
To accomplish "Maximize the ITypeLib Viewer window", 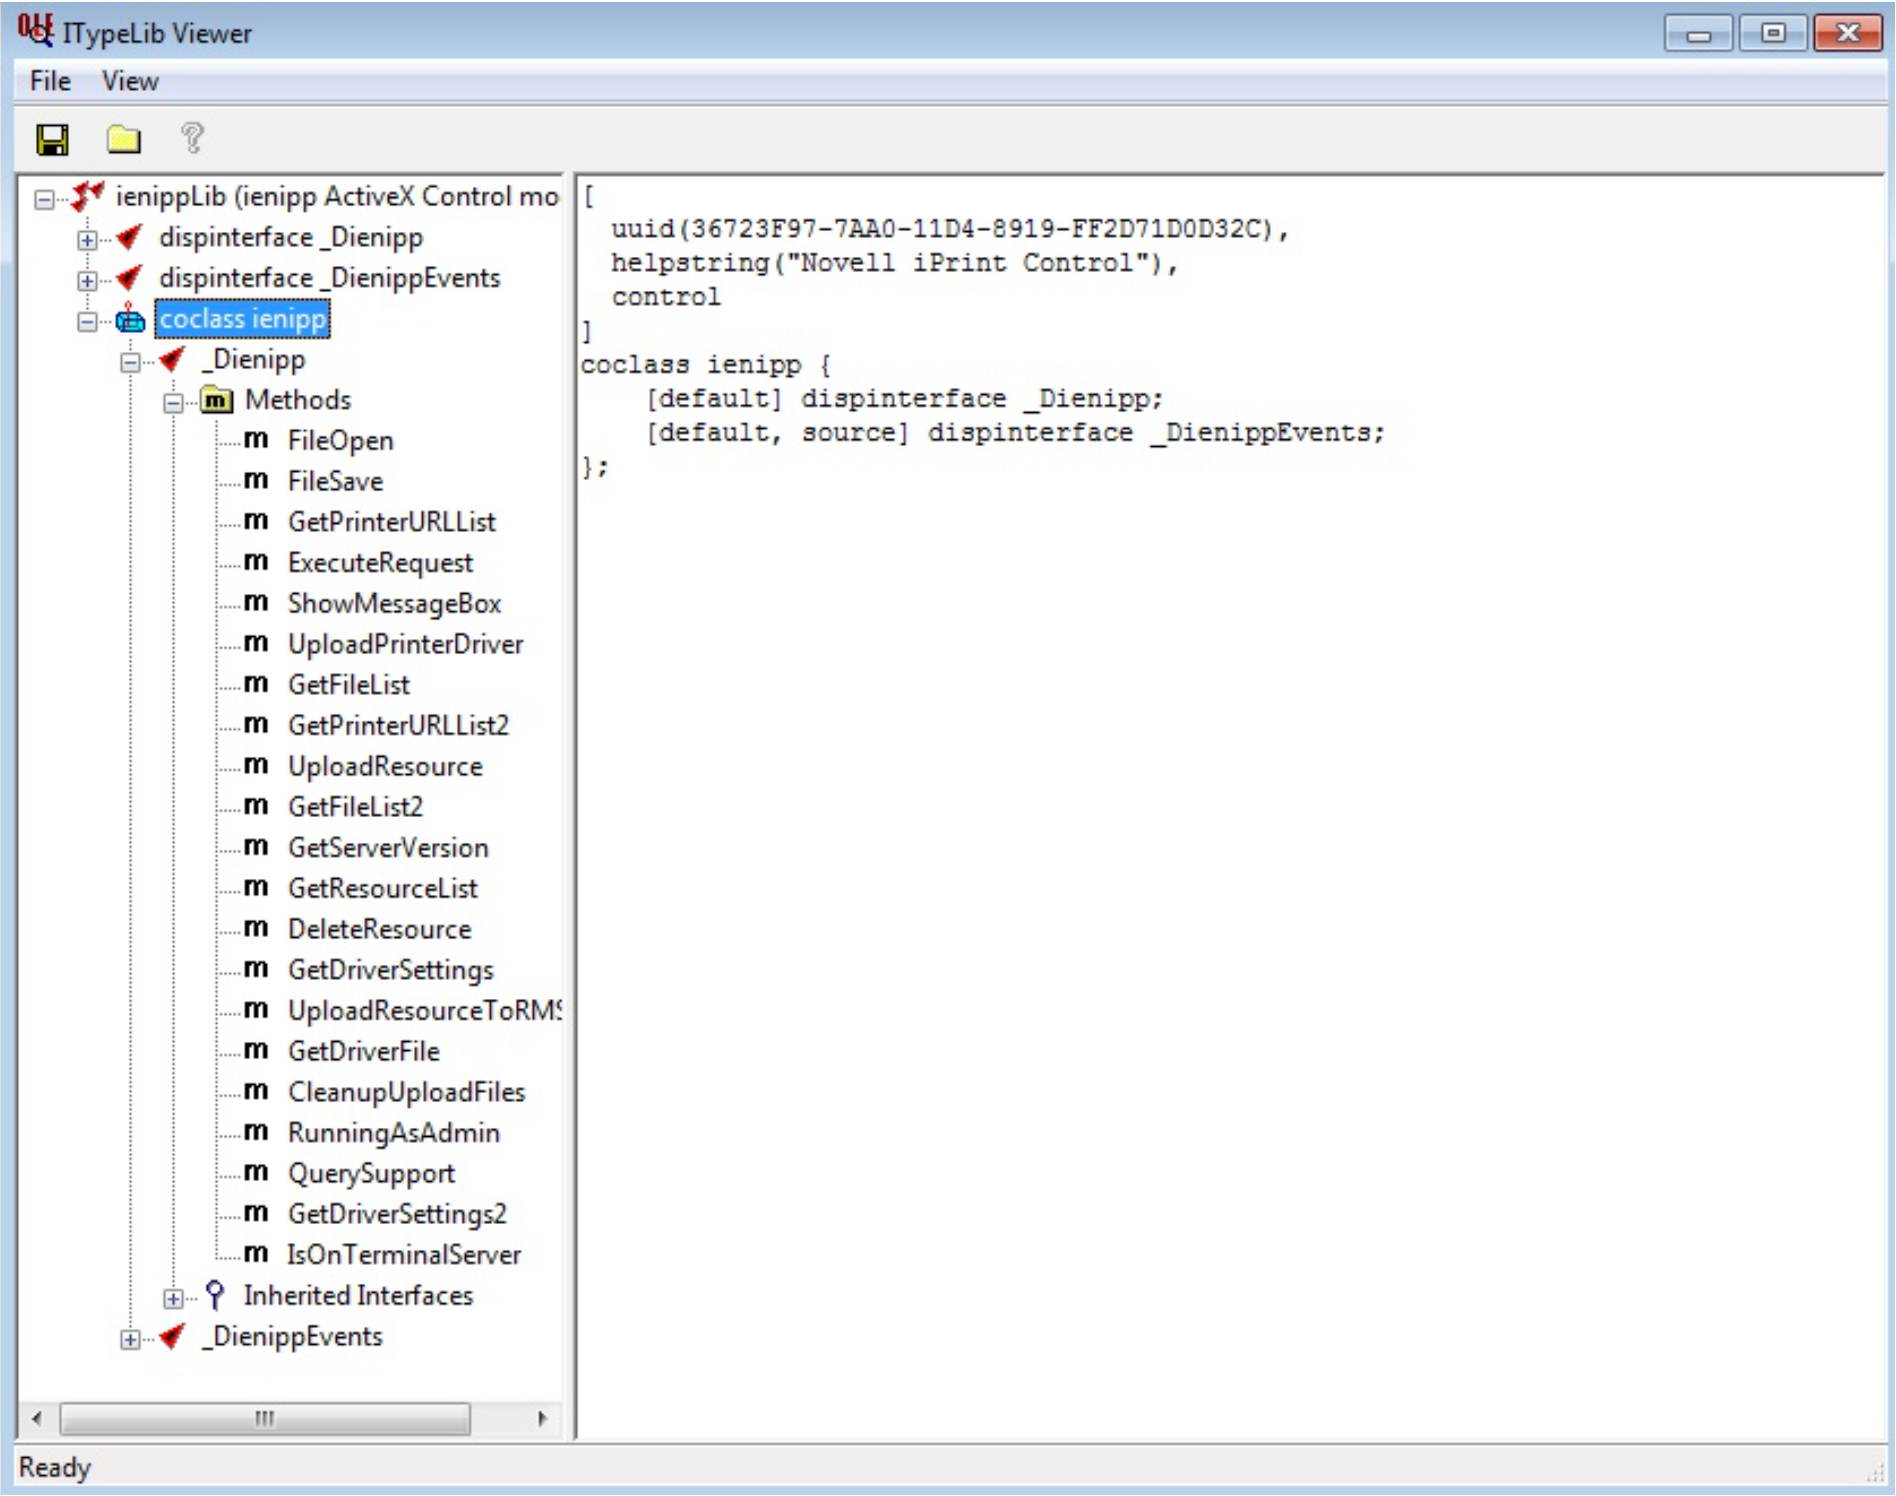I will click(x=1773, y=34).
